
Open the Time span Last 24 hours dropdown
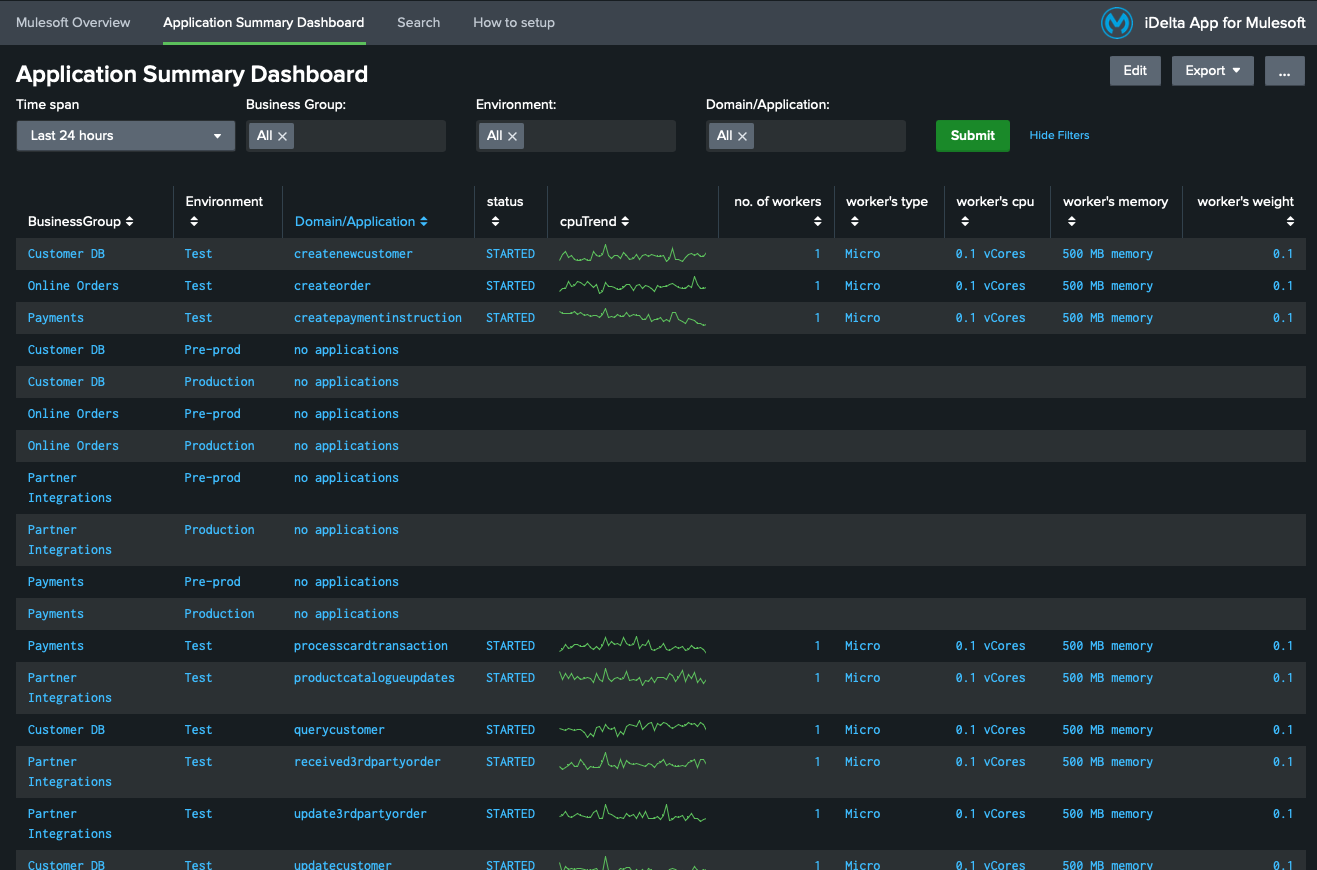126,136
